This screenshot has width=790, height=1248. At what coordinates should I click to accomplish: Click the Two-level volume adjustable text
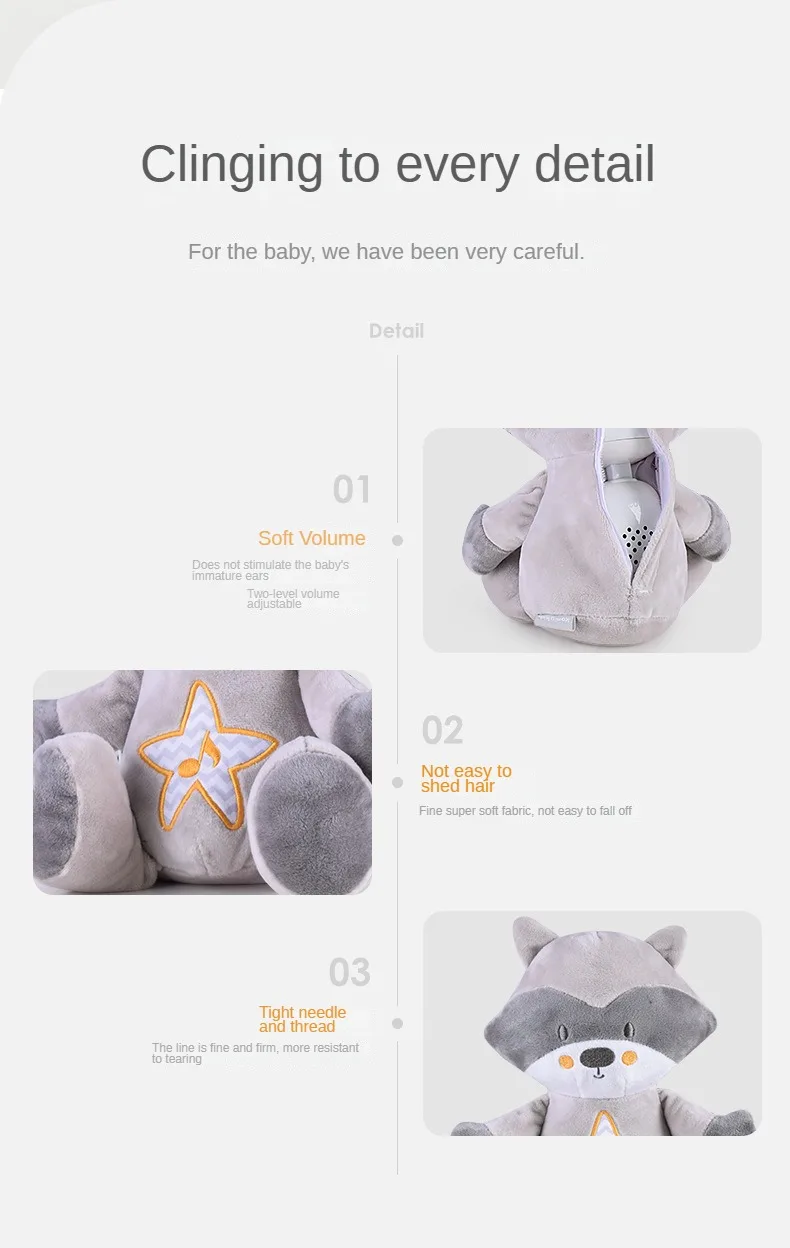coord(293,599)
